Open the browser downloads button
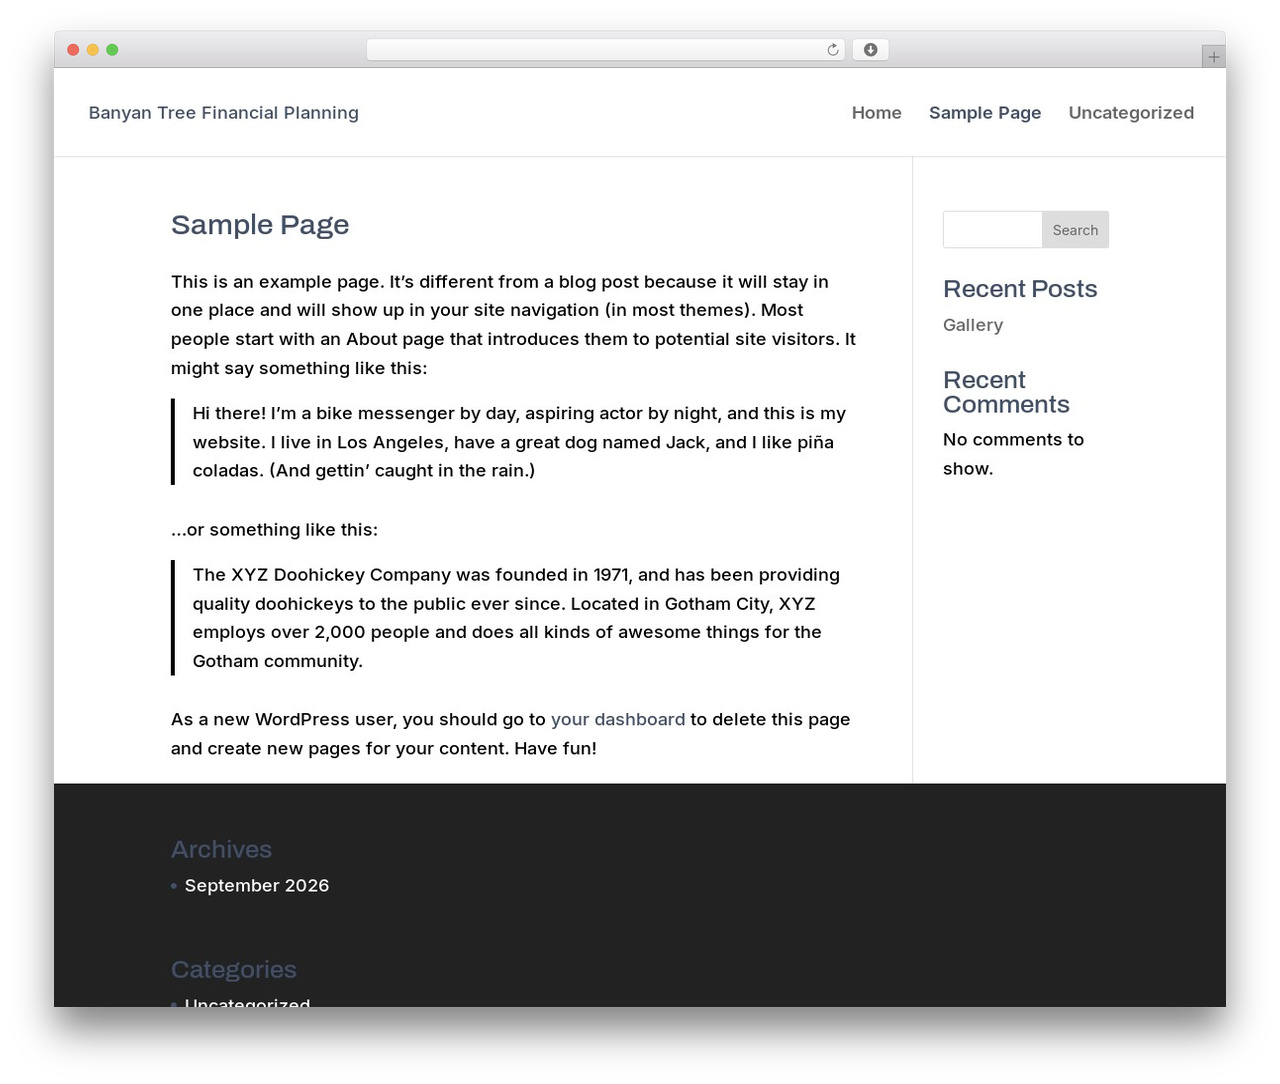This screenshot has width=1280, height=1084. tap(870, 50)
